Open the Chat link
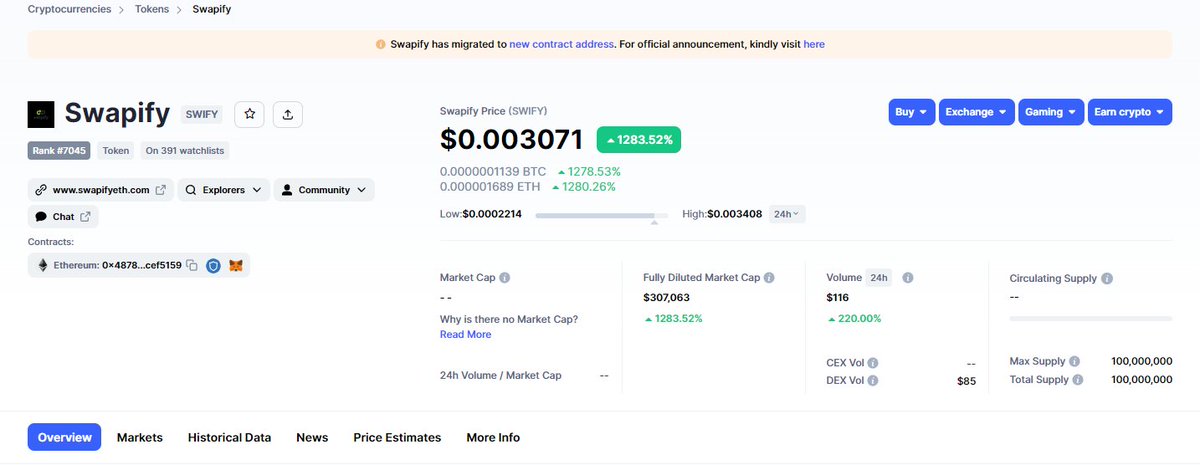 coord(63,216)
